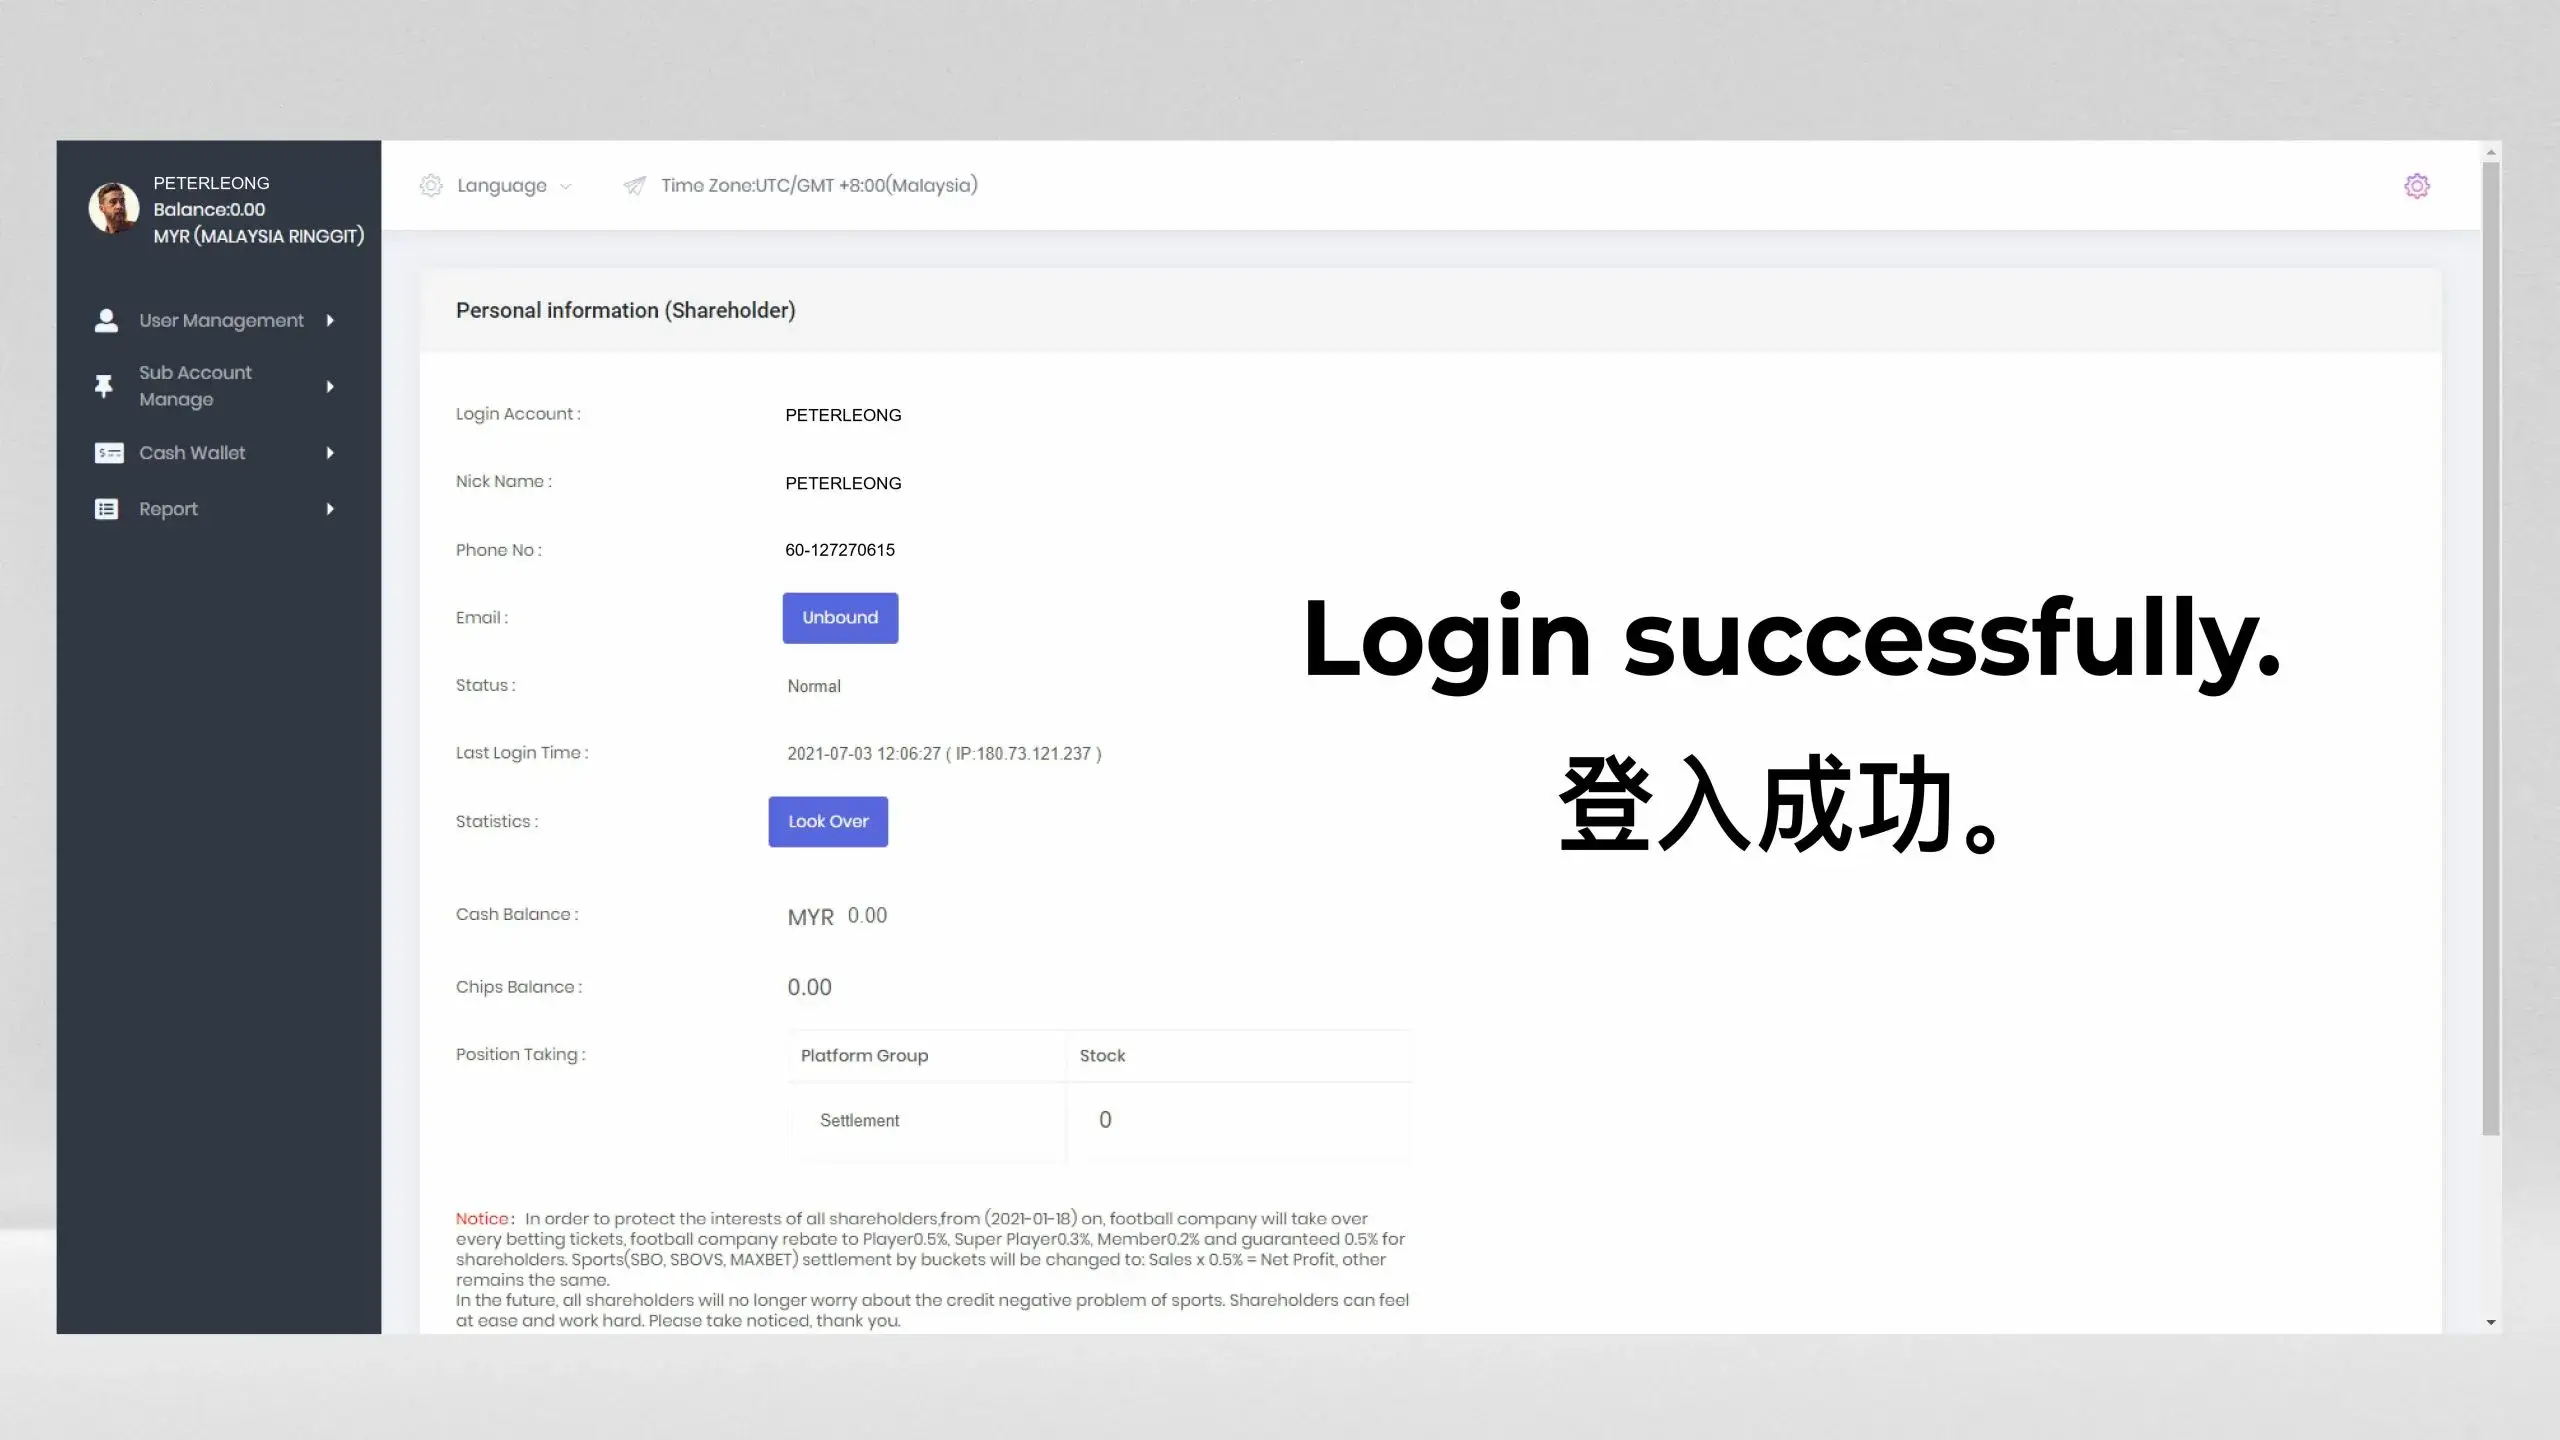Click the location arrow Time Zone icon
This screenshot has width=2560, height=1440.
tap(635, 185)
